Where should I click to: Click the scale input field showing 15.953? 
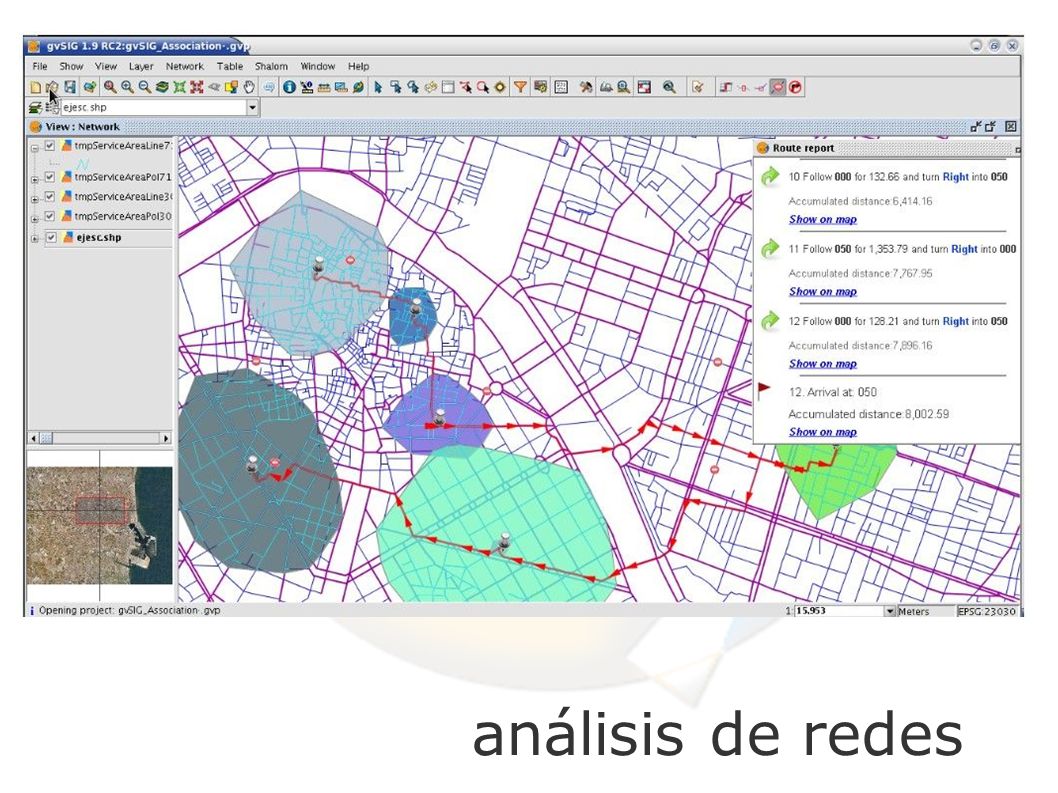[x=839, y=611]
